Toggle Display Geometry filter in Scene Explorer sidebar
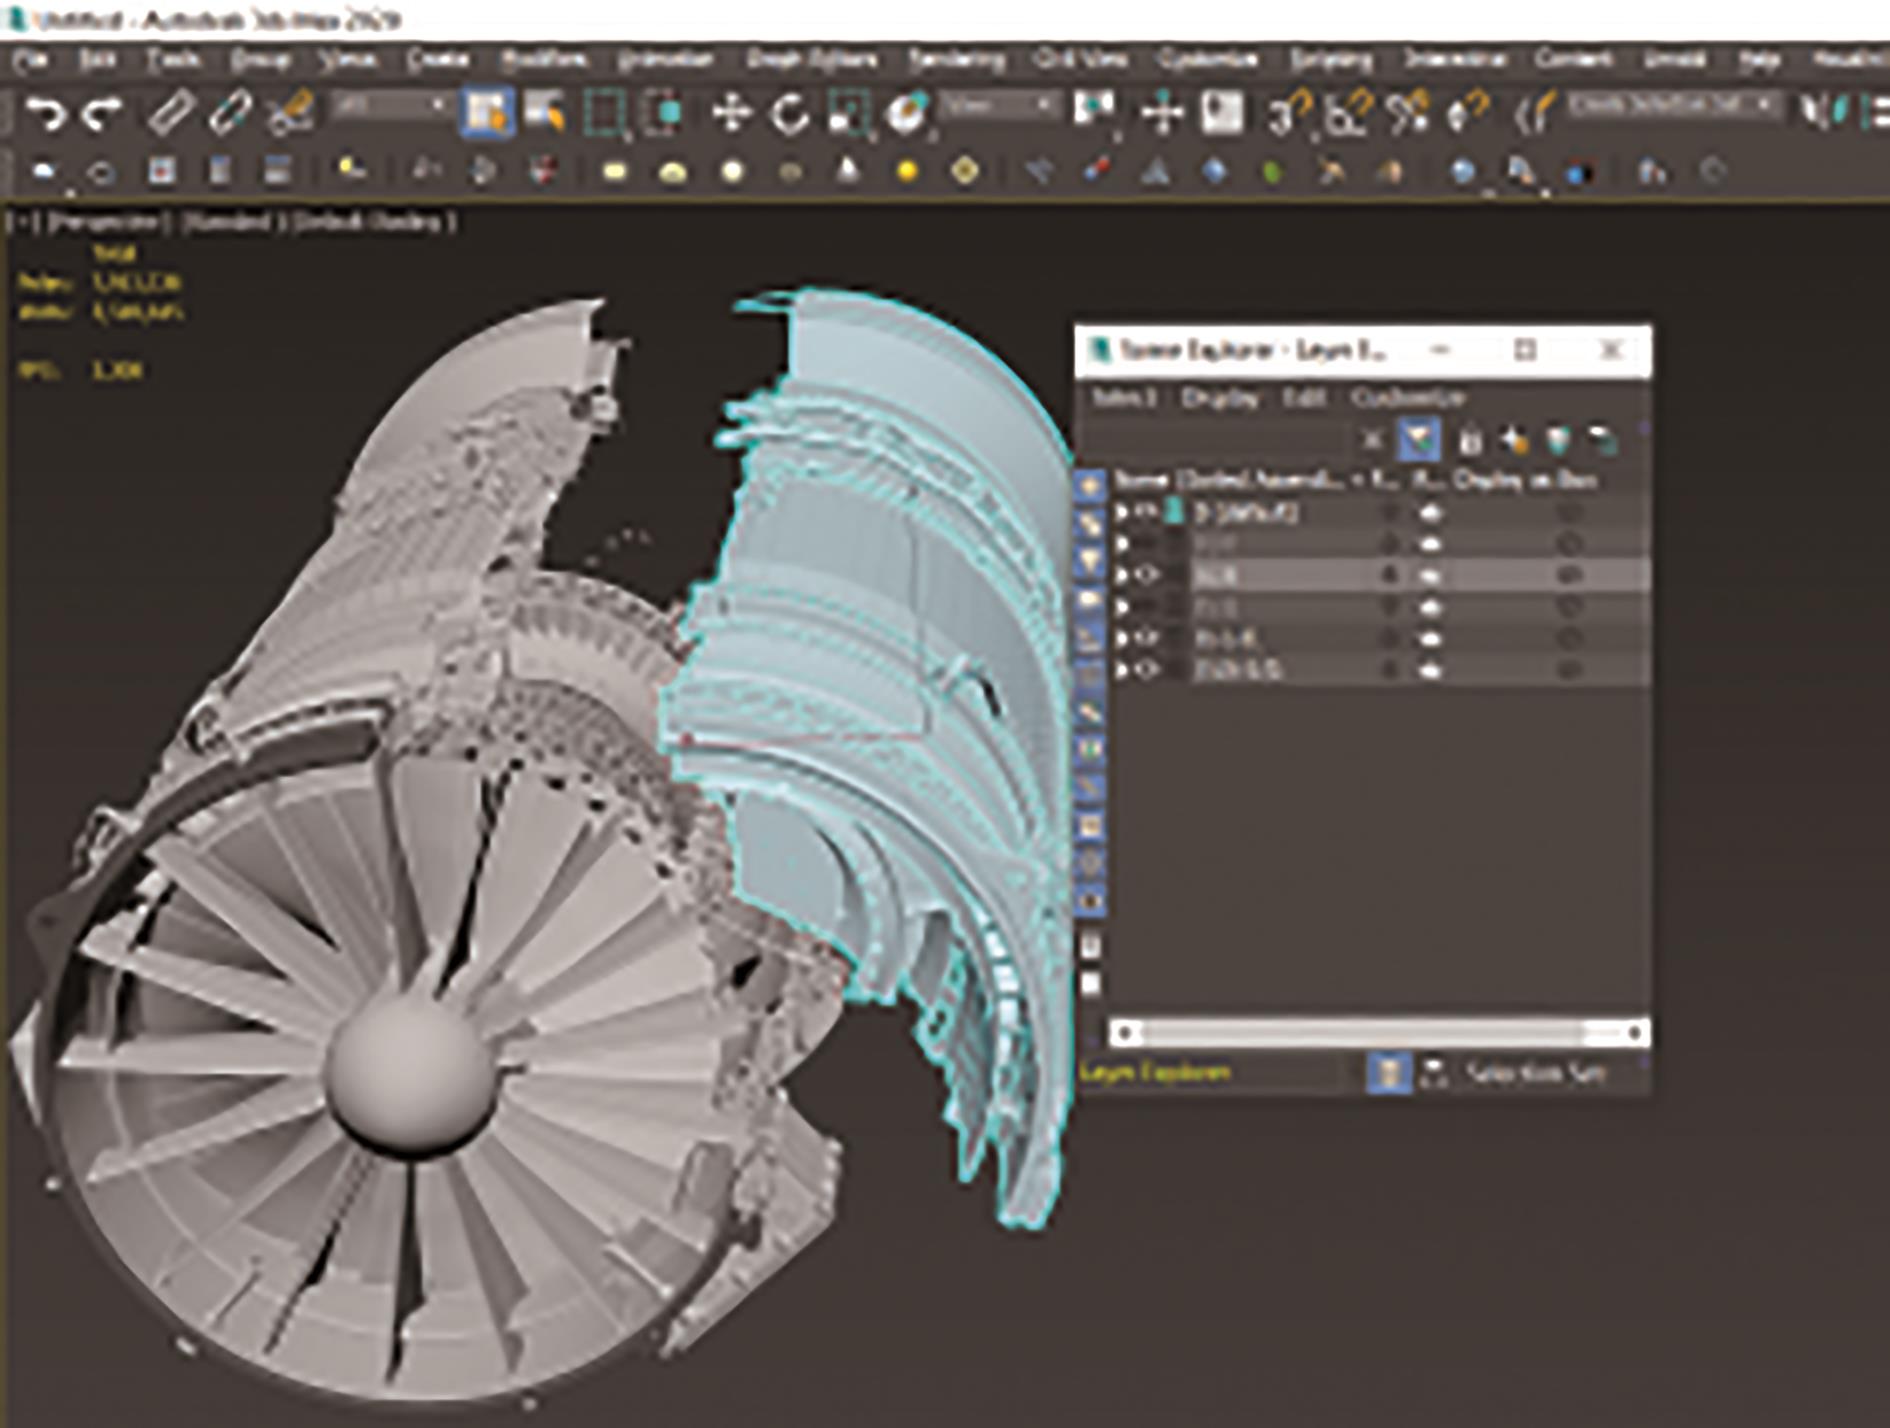The image size is (1890, 1428). pyautogui.click(x=1090, y=485)
